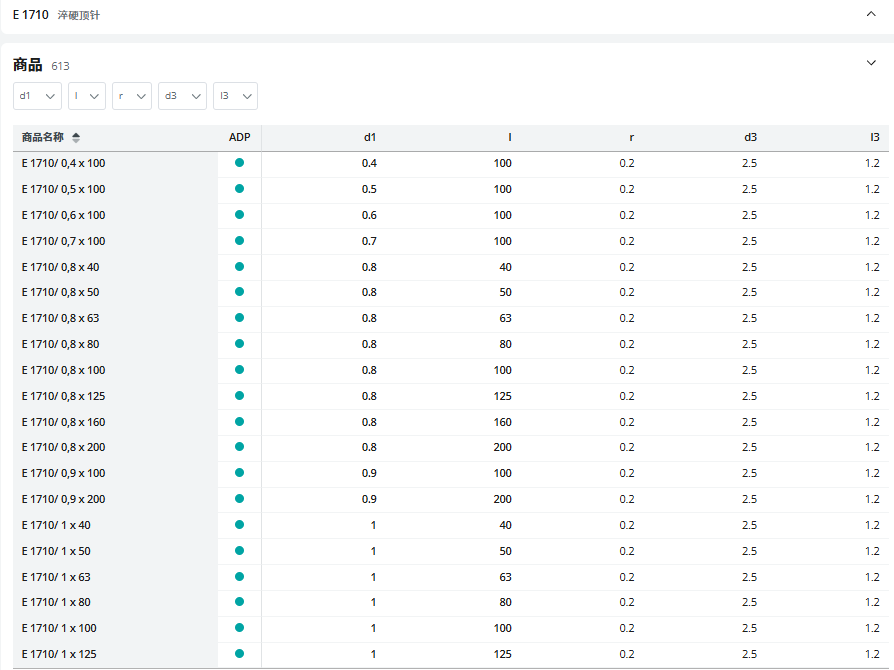Click ADP dot for E 1710/ 1 x 40
This screenshot has height=670, width=894.
pyautogui.click(x=239, y=524)
